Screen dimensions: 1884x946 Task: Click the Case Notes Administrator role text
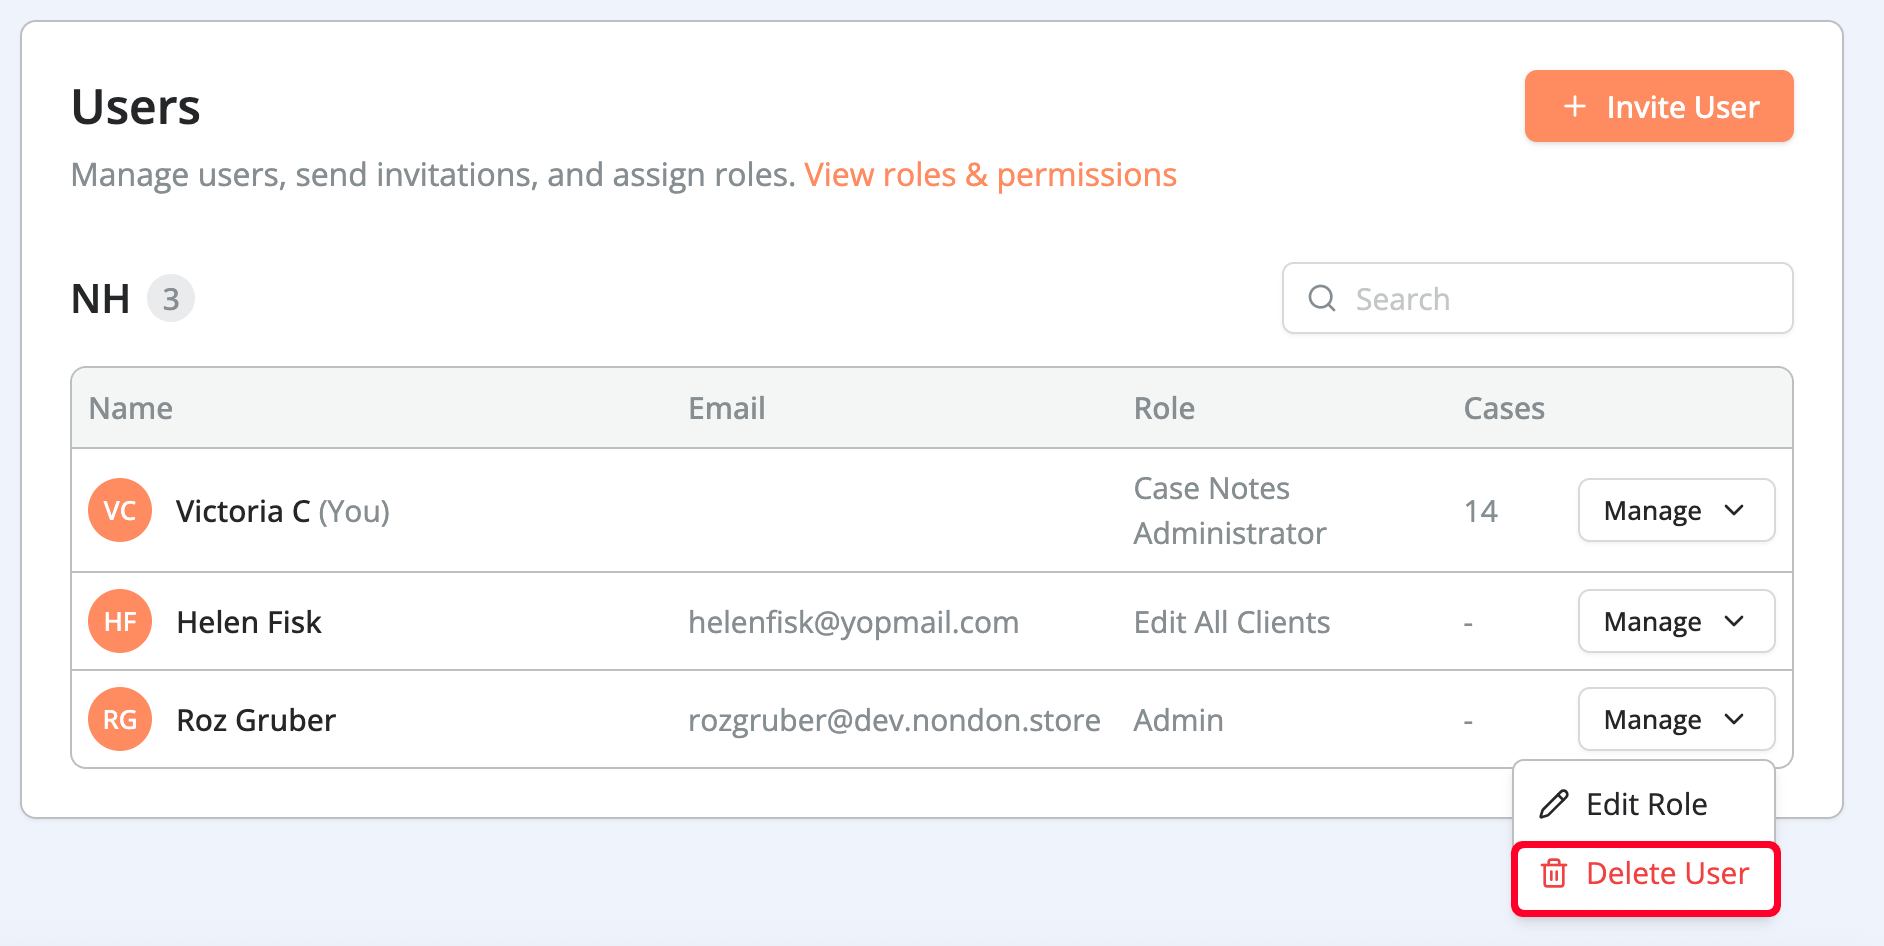(x=1230, y=510)
